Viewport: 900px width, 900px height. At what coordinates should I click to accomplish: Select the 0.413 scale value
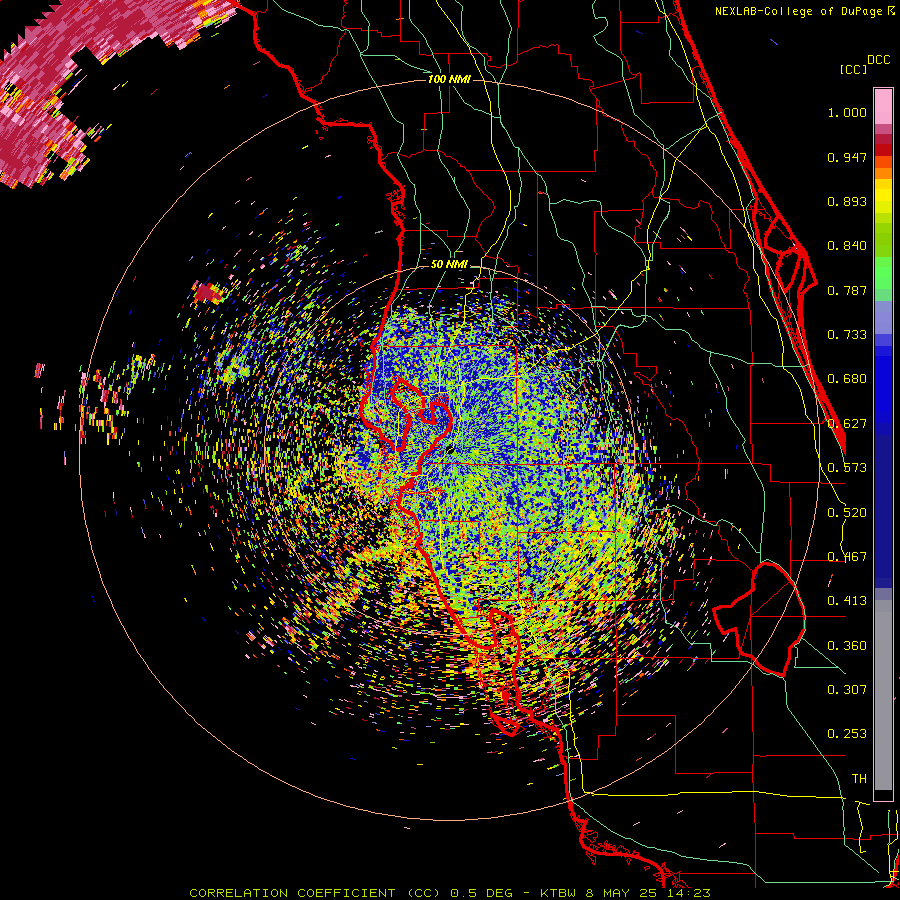[x=847, y=601]
